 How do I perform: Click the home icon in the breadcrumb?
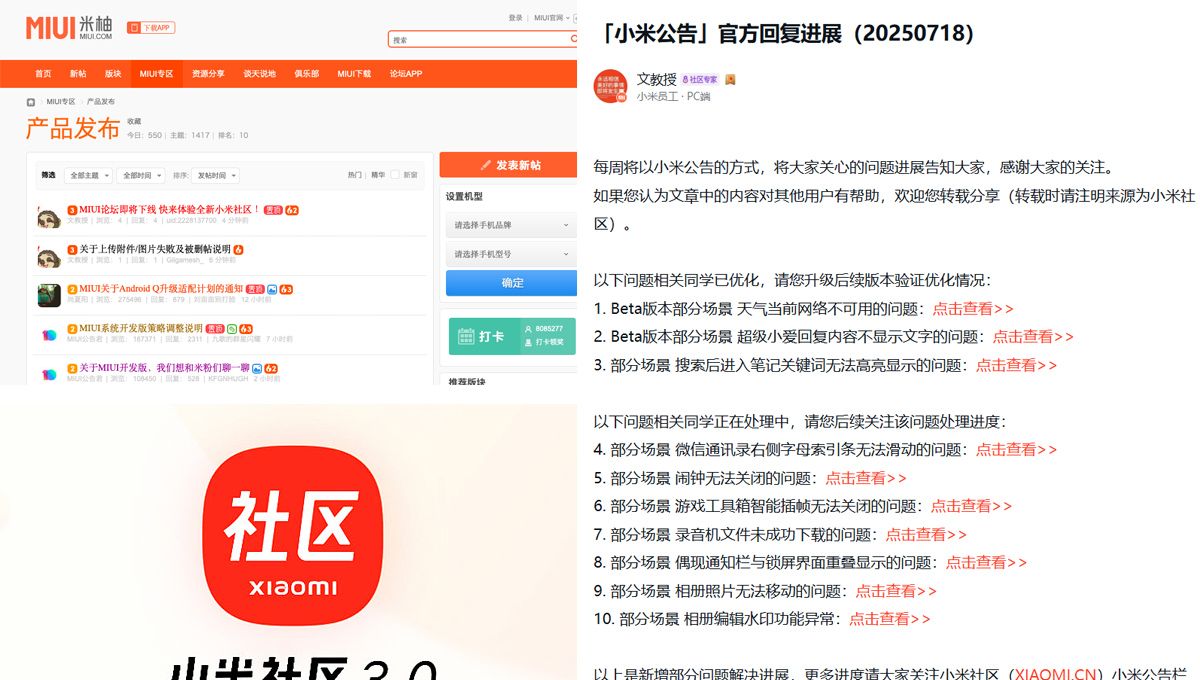31,101
